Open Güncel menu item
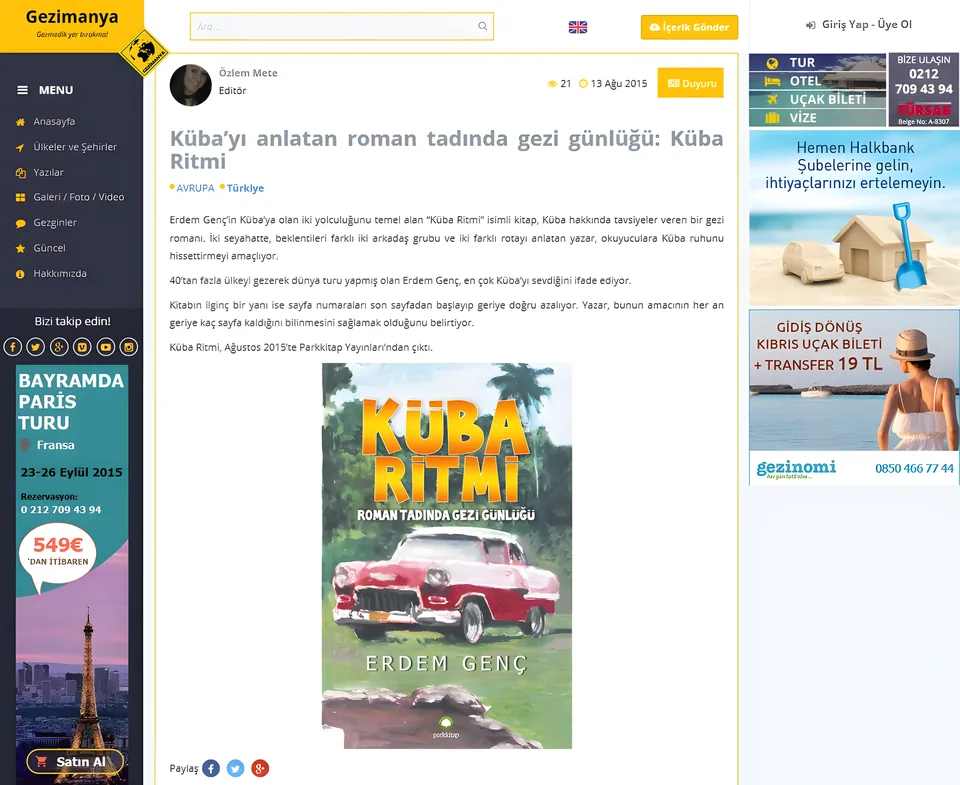Screen dimensions: 960x785 click(x=49, y=248)
